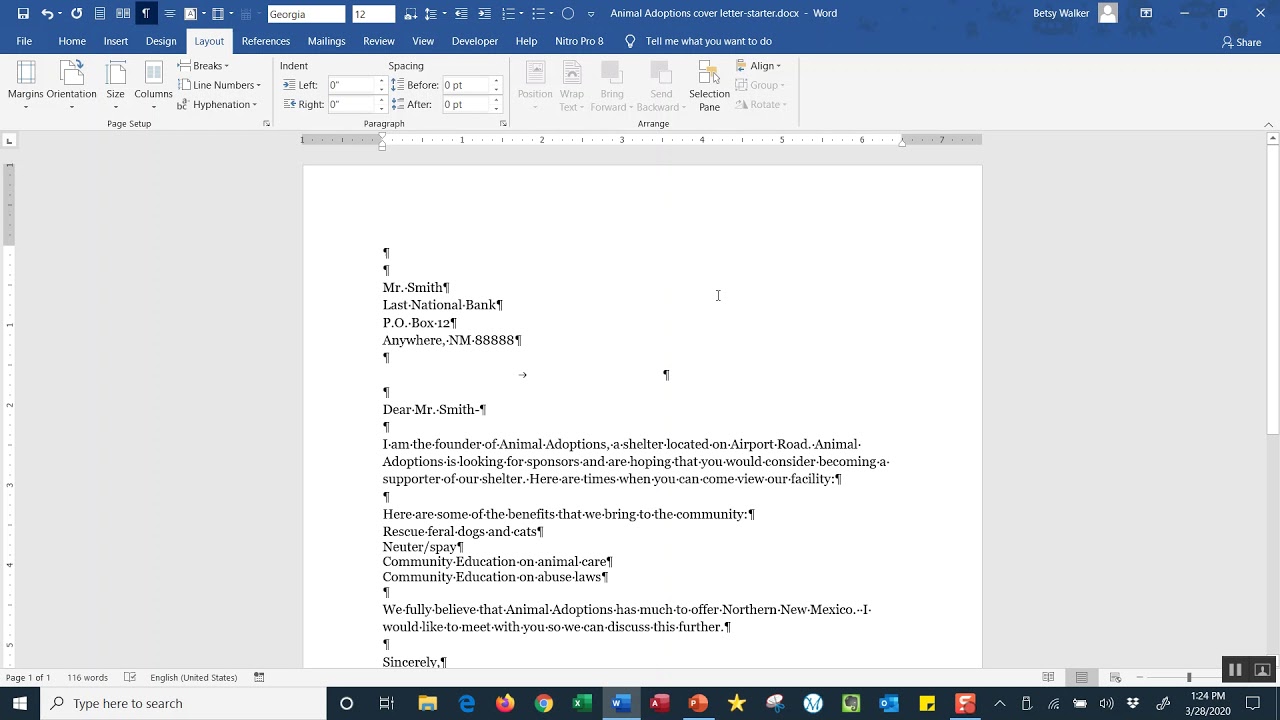Click the vertical scrollbar thumb
This screenshot has height=720, width=1280.
[1272, 290]
